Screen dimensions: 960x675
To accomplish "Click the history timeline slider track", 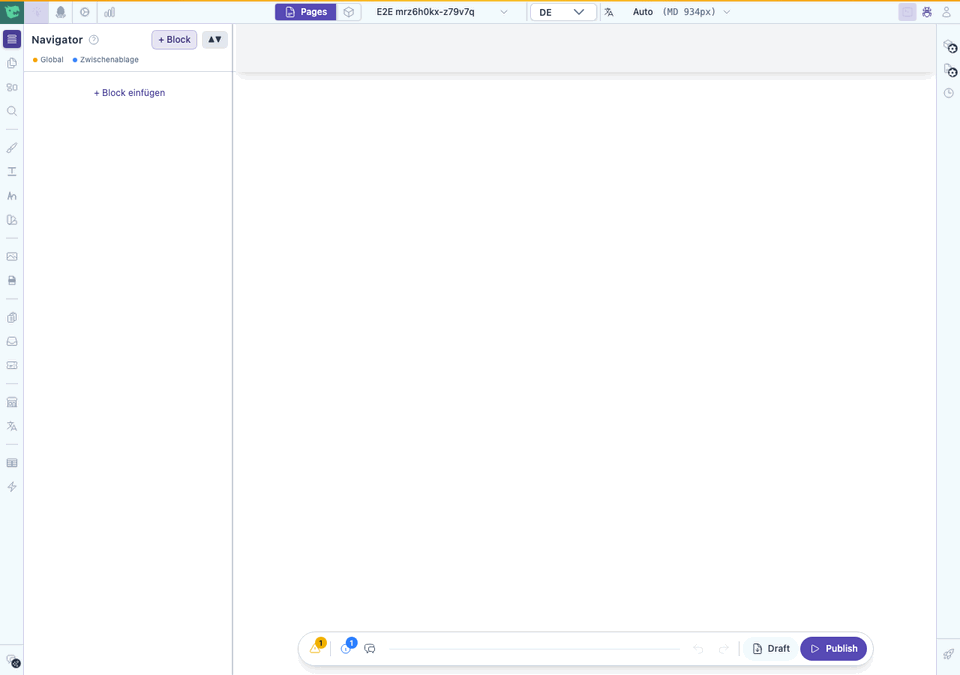I will [x=534, y=649].
